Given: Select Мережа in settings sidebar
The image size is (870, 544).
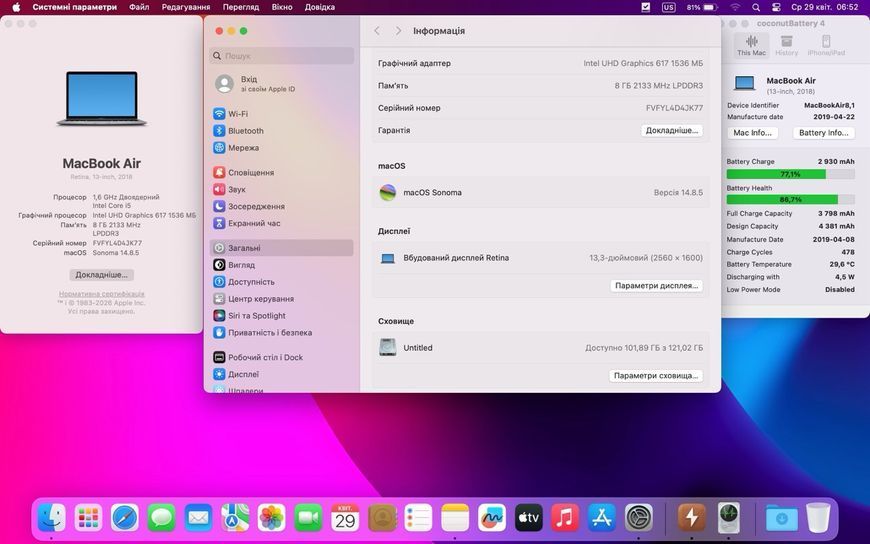Looking at the screenshot, I should pyautogui.click(x=282, y=148).
